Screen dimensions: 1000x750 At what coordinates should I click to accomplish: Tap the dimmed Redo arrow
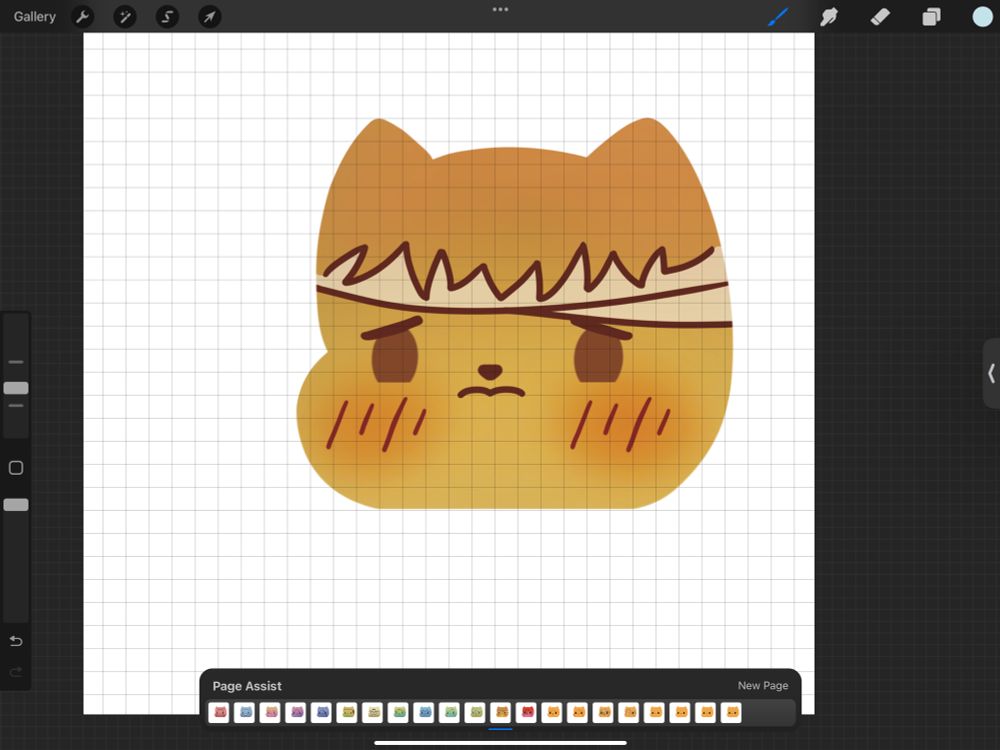pyautogui.click(x=16, y=672)
